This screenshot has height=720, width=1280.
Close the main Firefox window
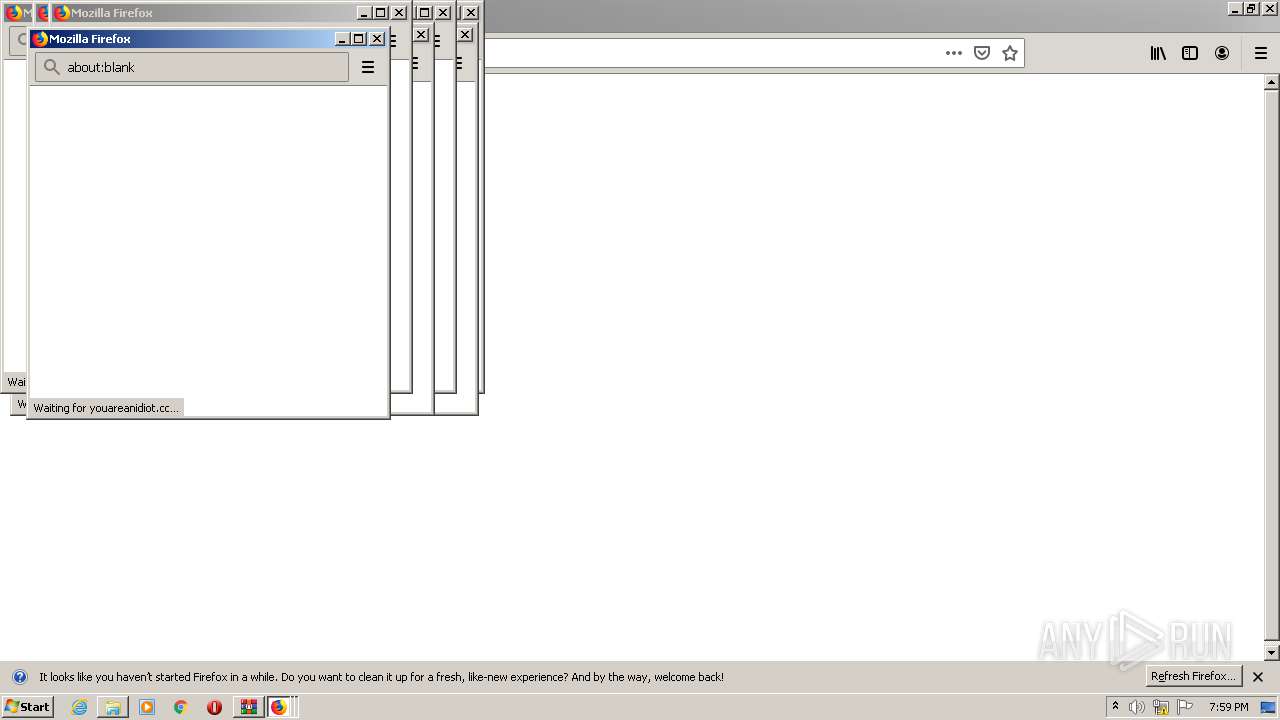1268,9
